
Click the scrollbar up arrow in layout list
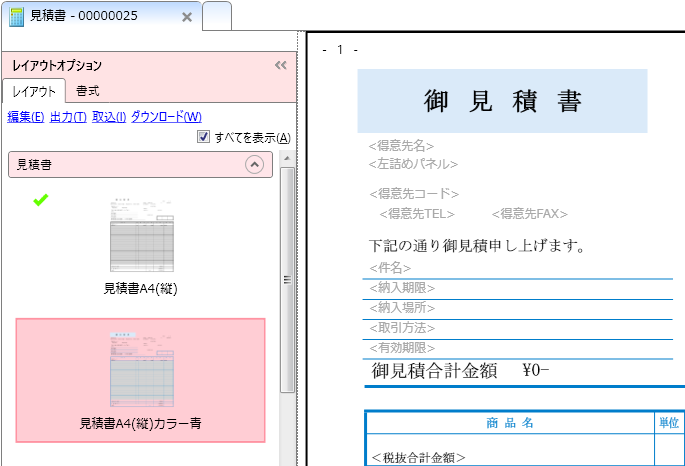pos(287,160)
